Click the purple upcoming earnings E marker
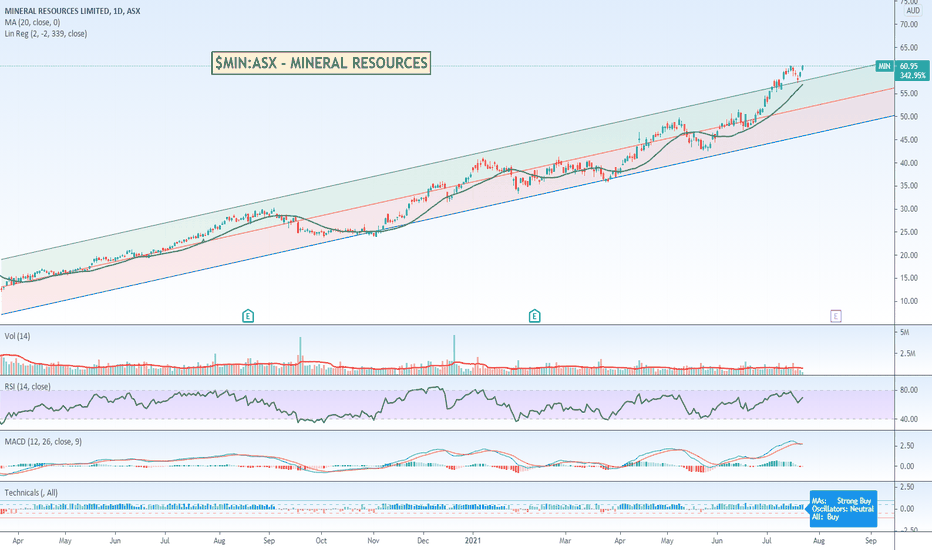Viewport: 932px width, 550px height. click(836, 316)
